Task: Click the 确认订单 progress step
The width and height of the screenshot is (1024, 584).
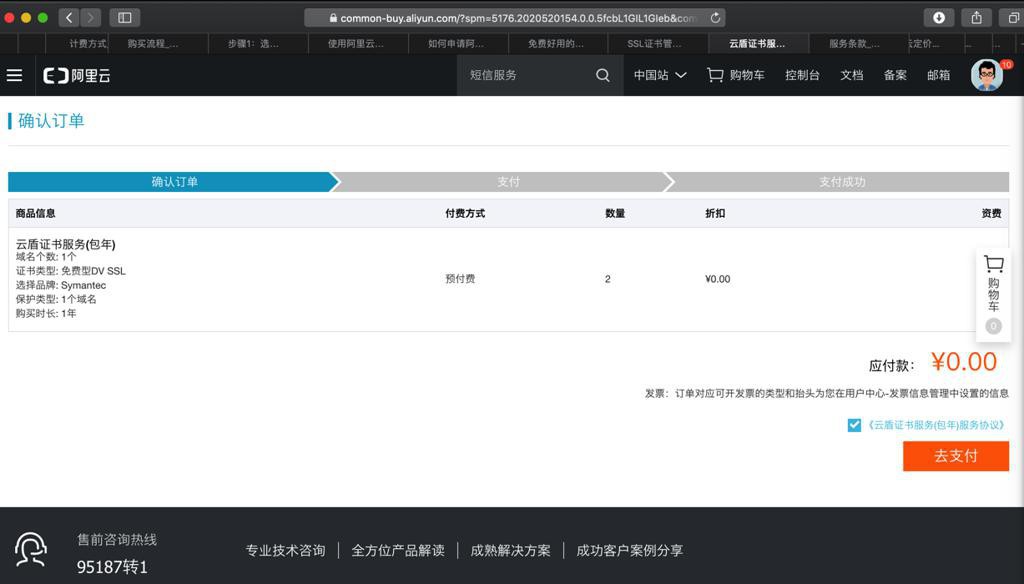Action: click(174, 182)
